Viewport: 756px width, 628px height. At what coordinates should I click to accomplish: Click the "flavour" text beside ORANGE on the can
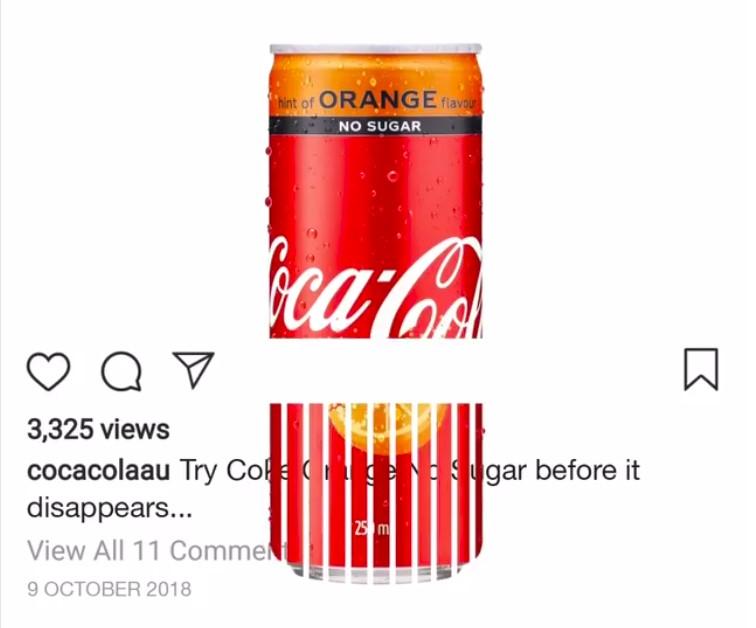click(x=457, y=103)
